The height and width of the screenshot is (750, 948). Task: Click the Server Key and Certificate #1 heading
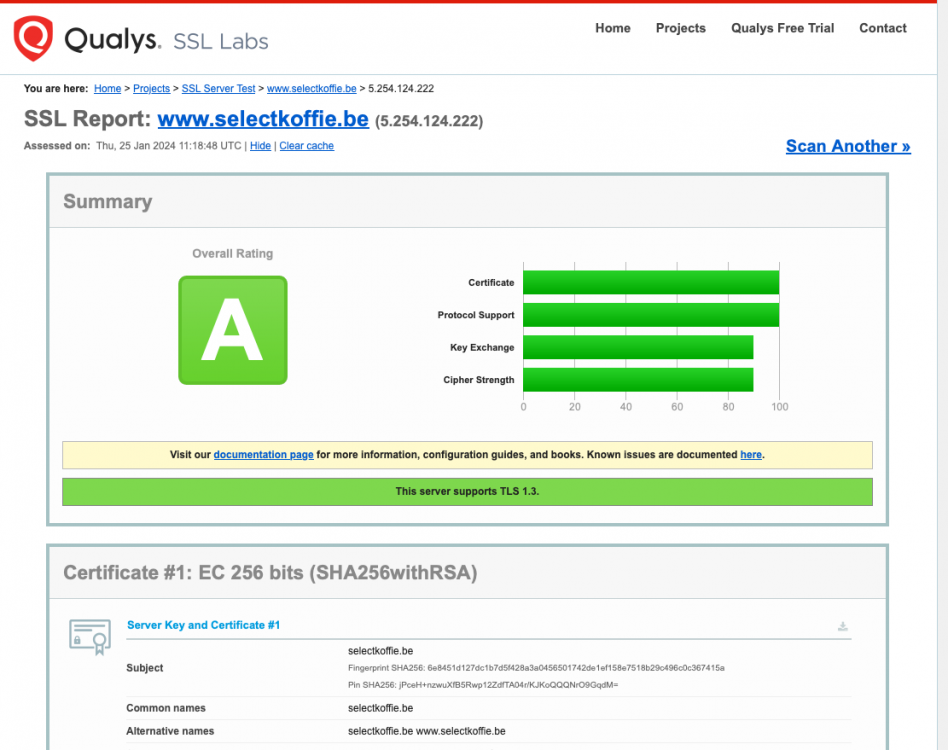pos(203,625)
